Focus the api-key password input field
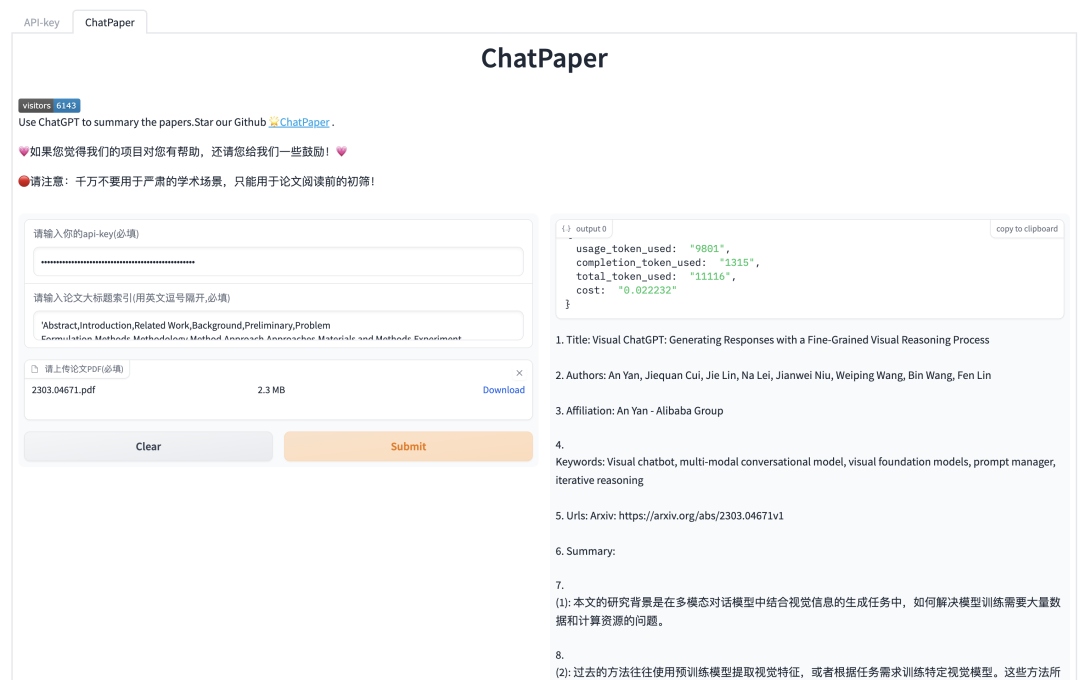Screen dimensions: 1080x680 278,262
